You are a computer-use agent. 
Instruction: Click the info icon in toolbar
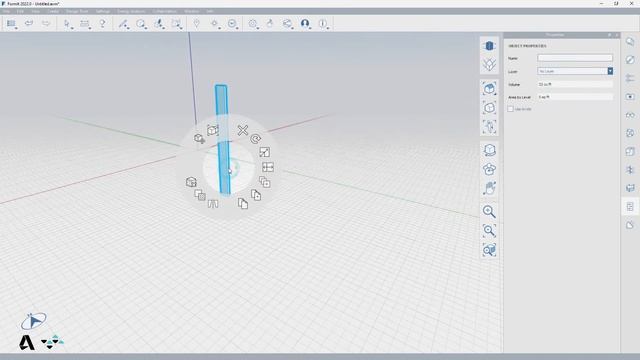coord(322,23)
